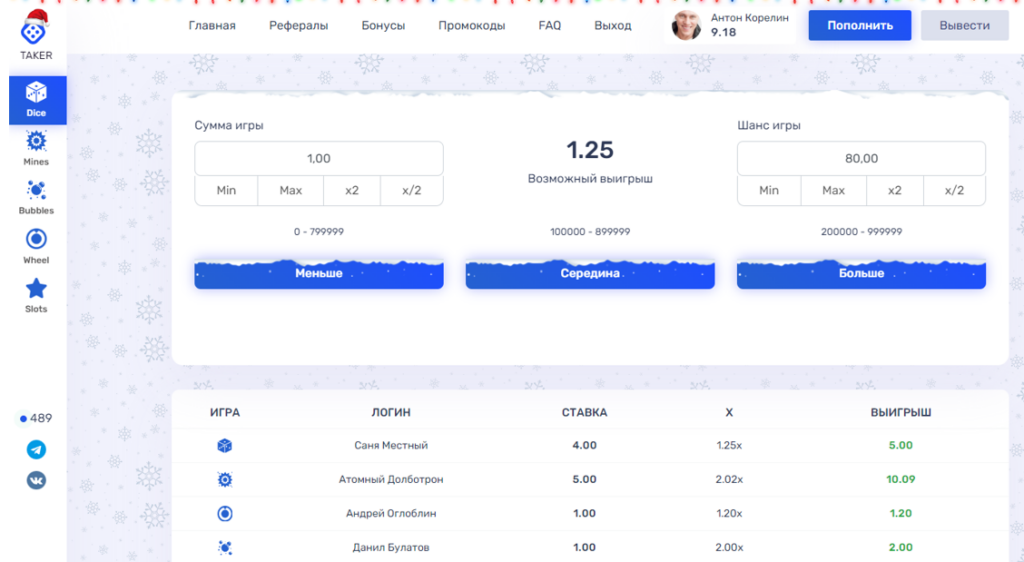Open the Wheel game in sidebar
The width and height of the screenshot is (1024, 562).
(36, 246)
